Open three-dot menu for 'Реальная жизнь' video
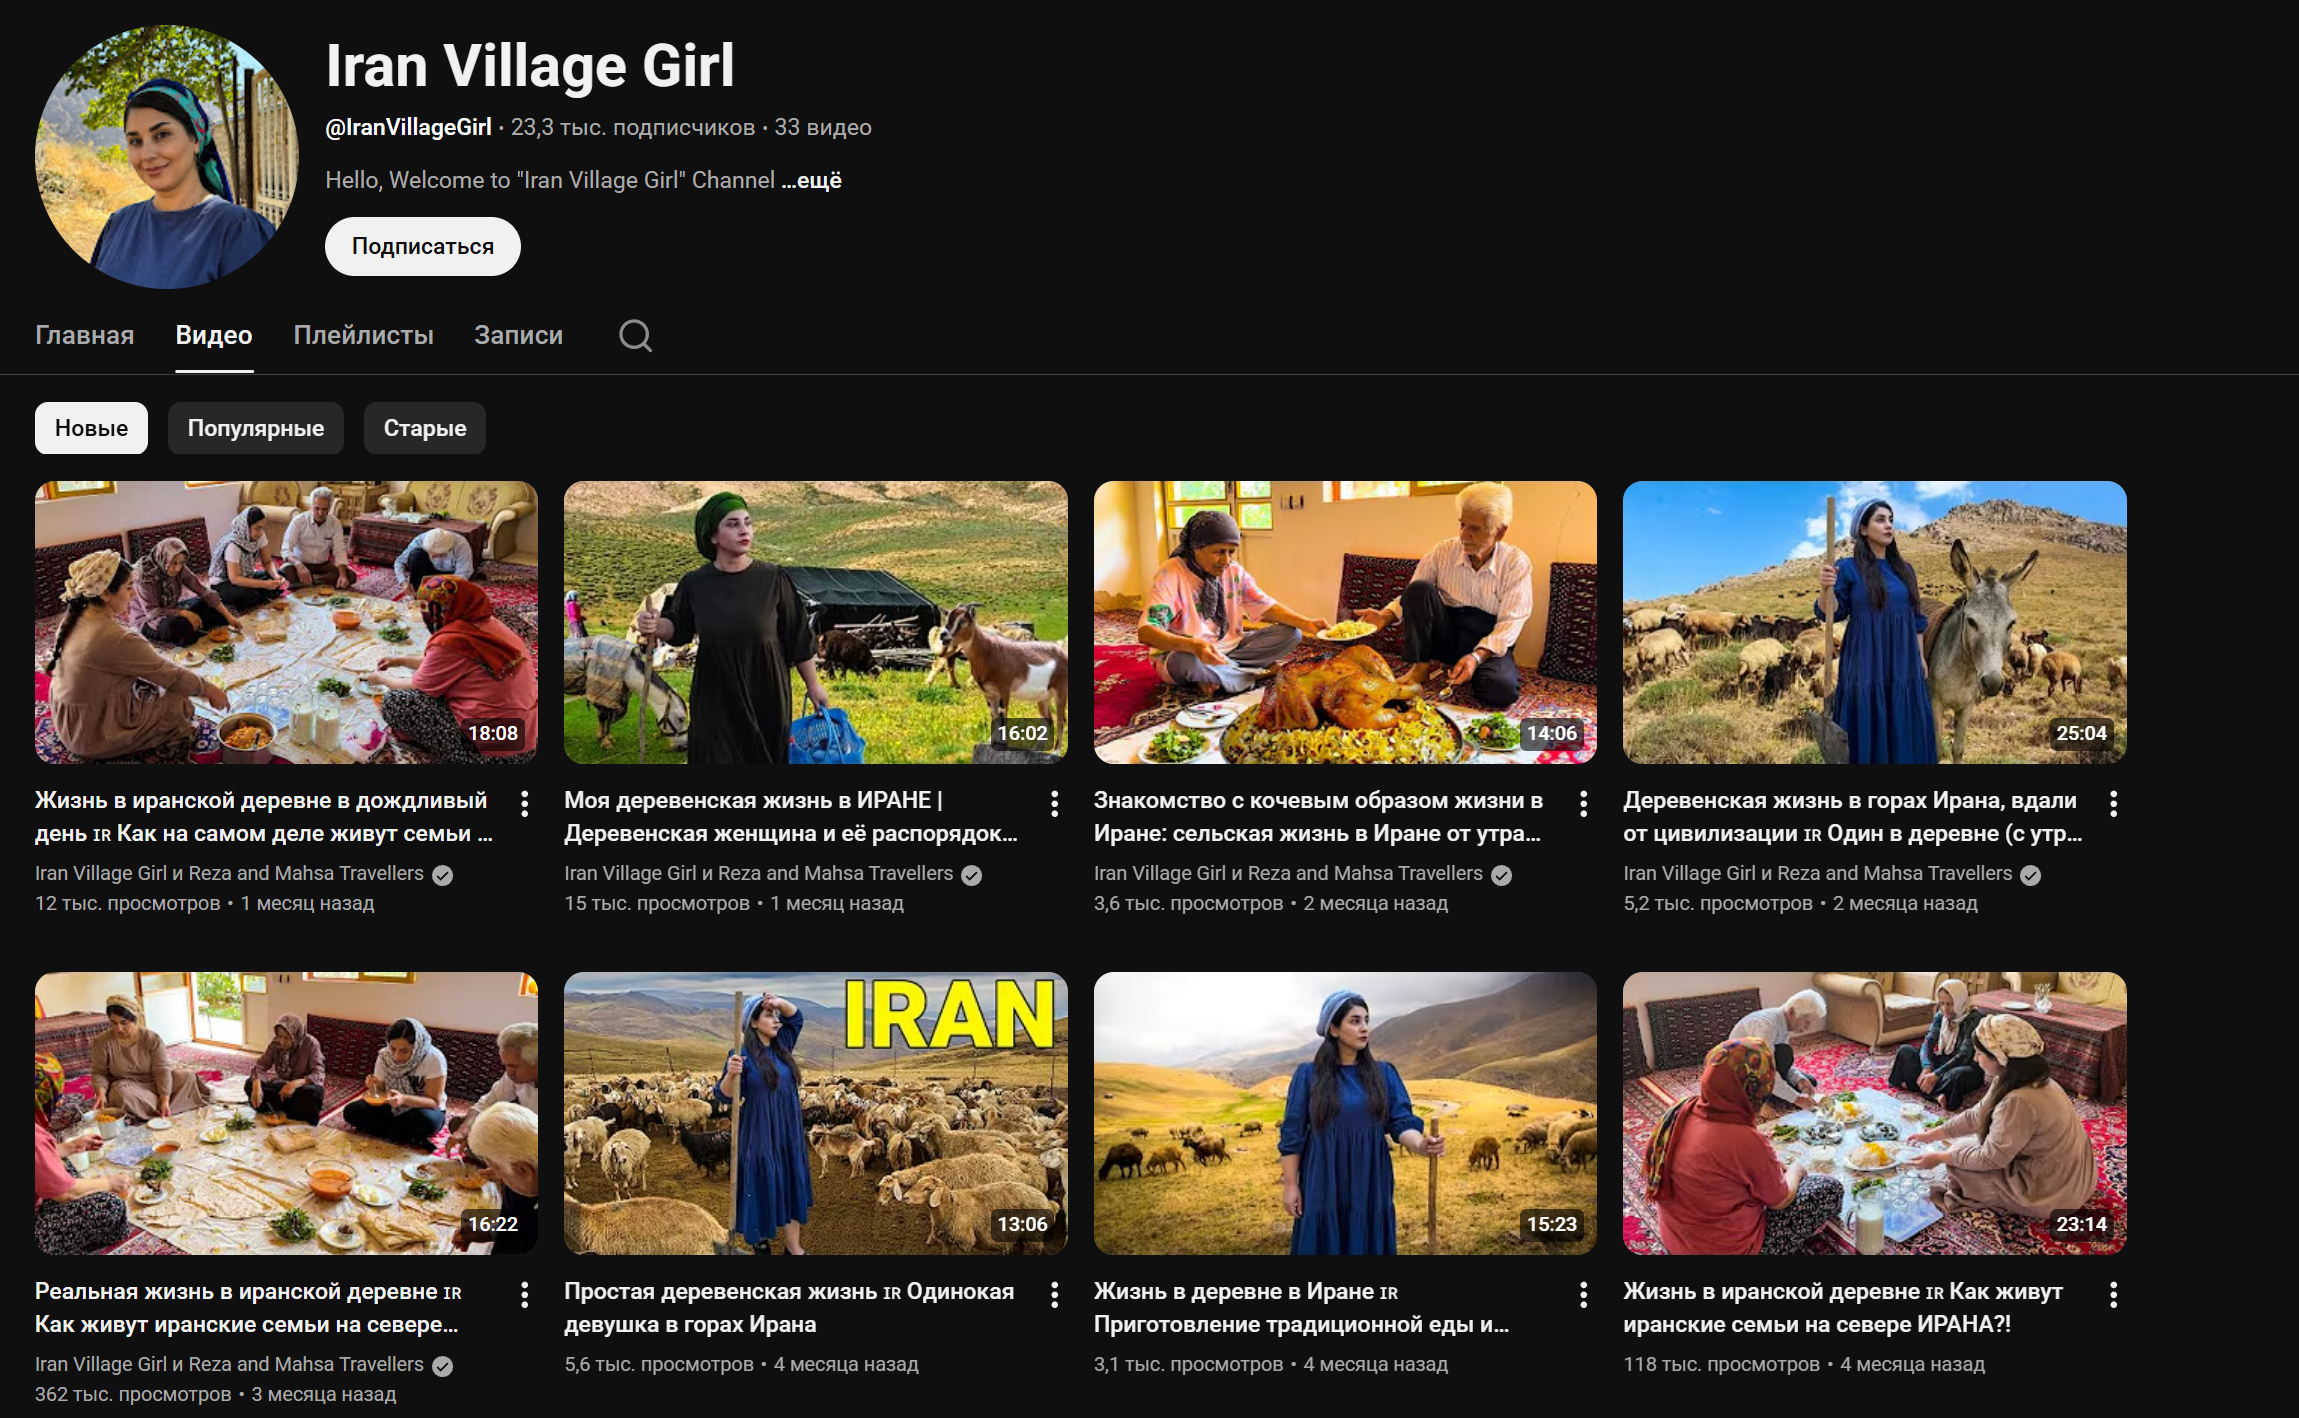Screen dimensions: 2299x1418 tap(525, 1294)
